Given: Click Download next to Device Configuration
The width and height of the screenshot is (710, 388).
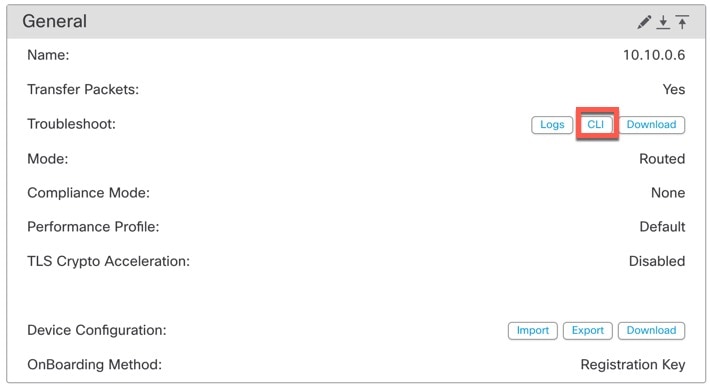Looking at the screenshot, I should [x=651, y=331].
